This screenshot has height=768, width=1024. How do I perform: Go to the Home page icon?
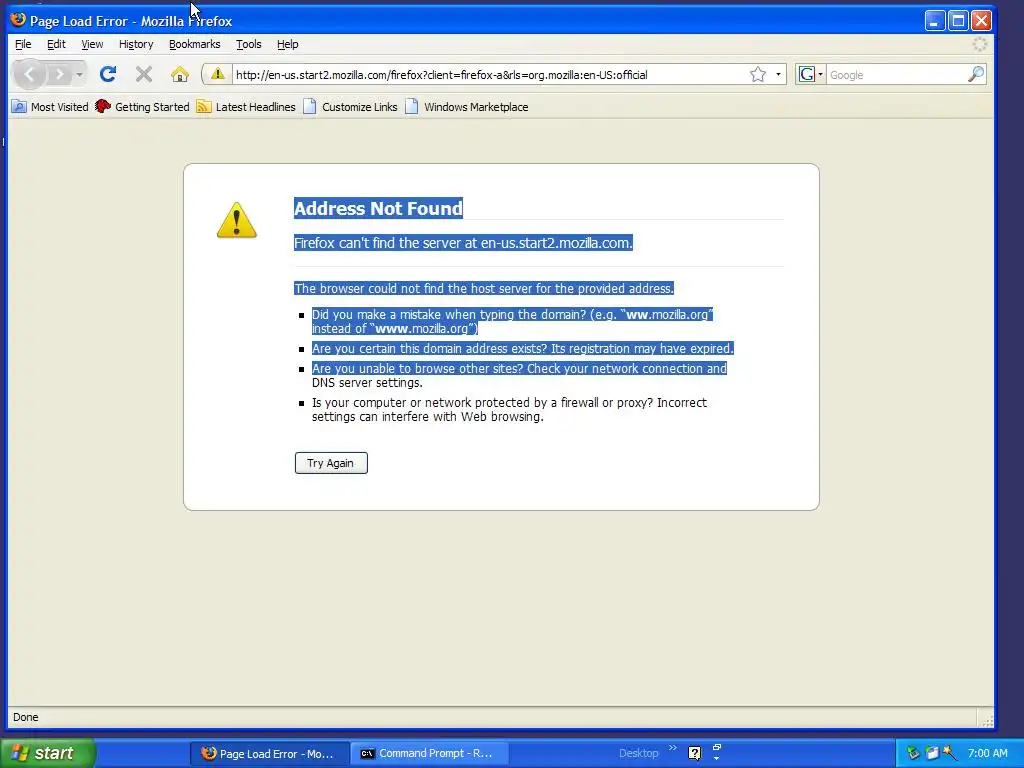pyautogui.click(x=180, y=74)
